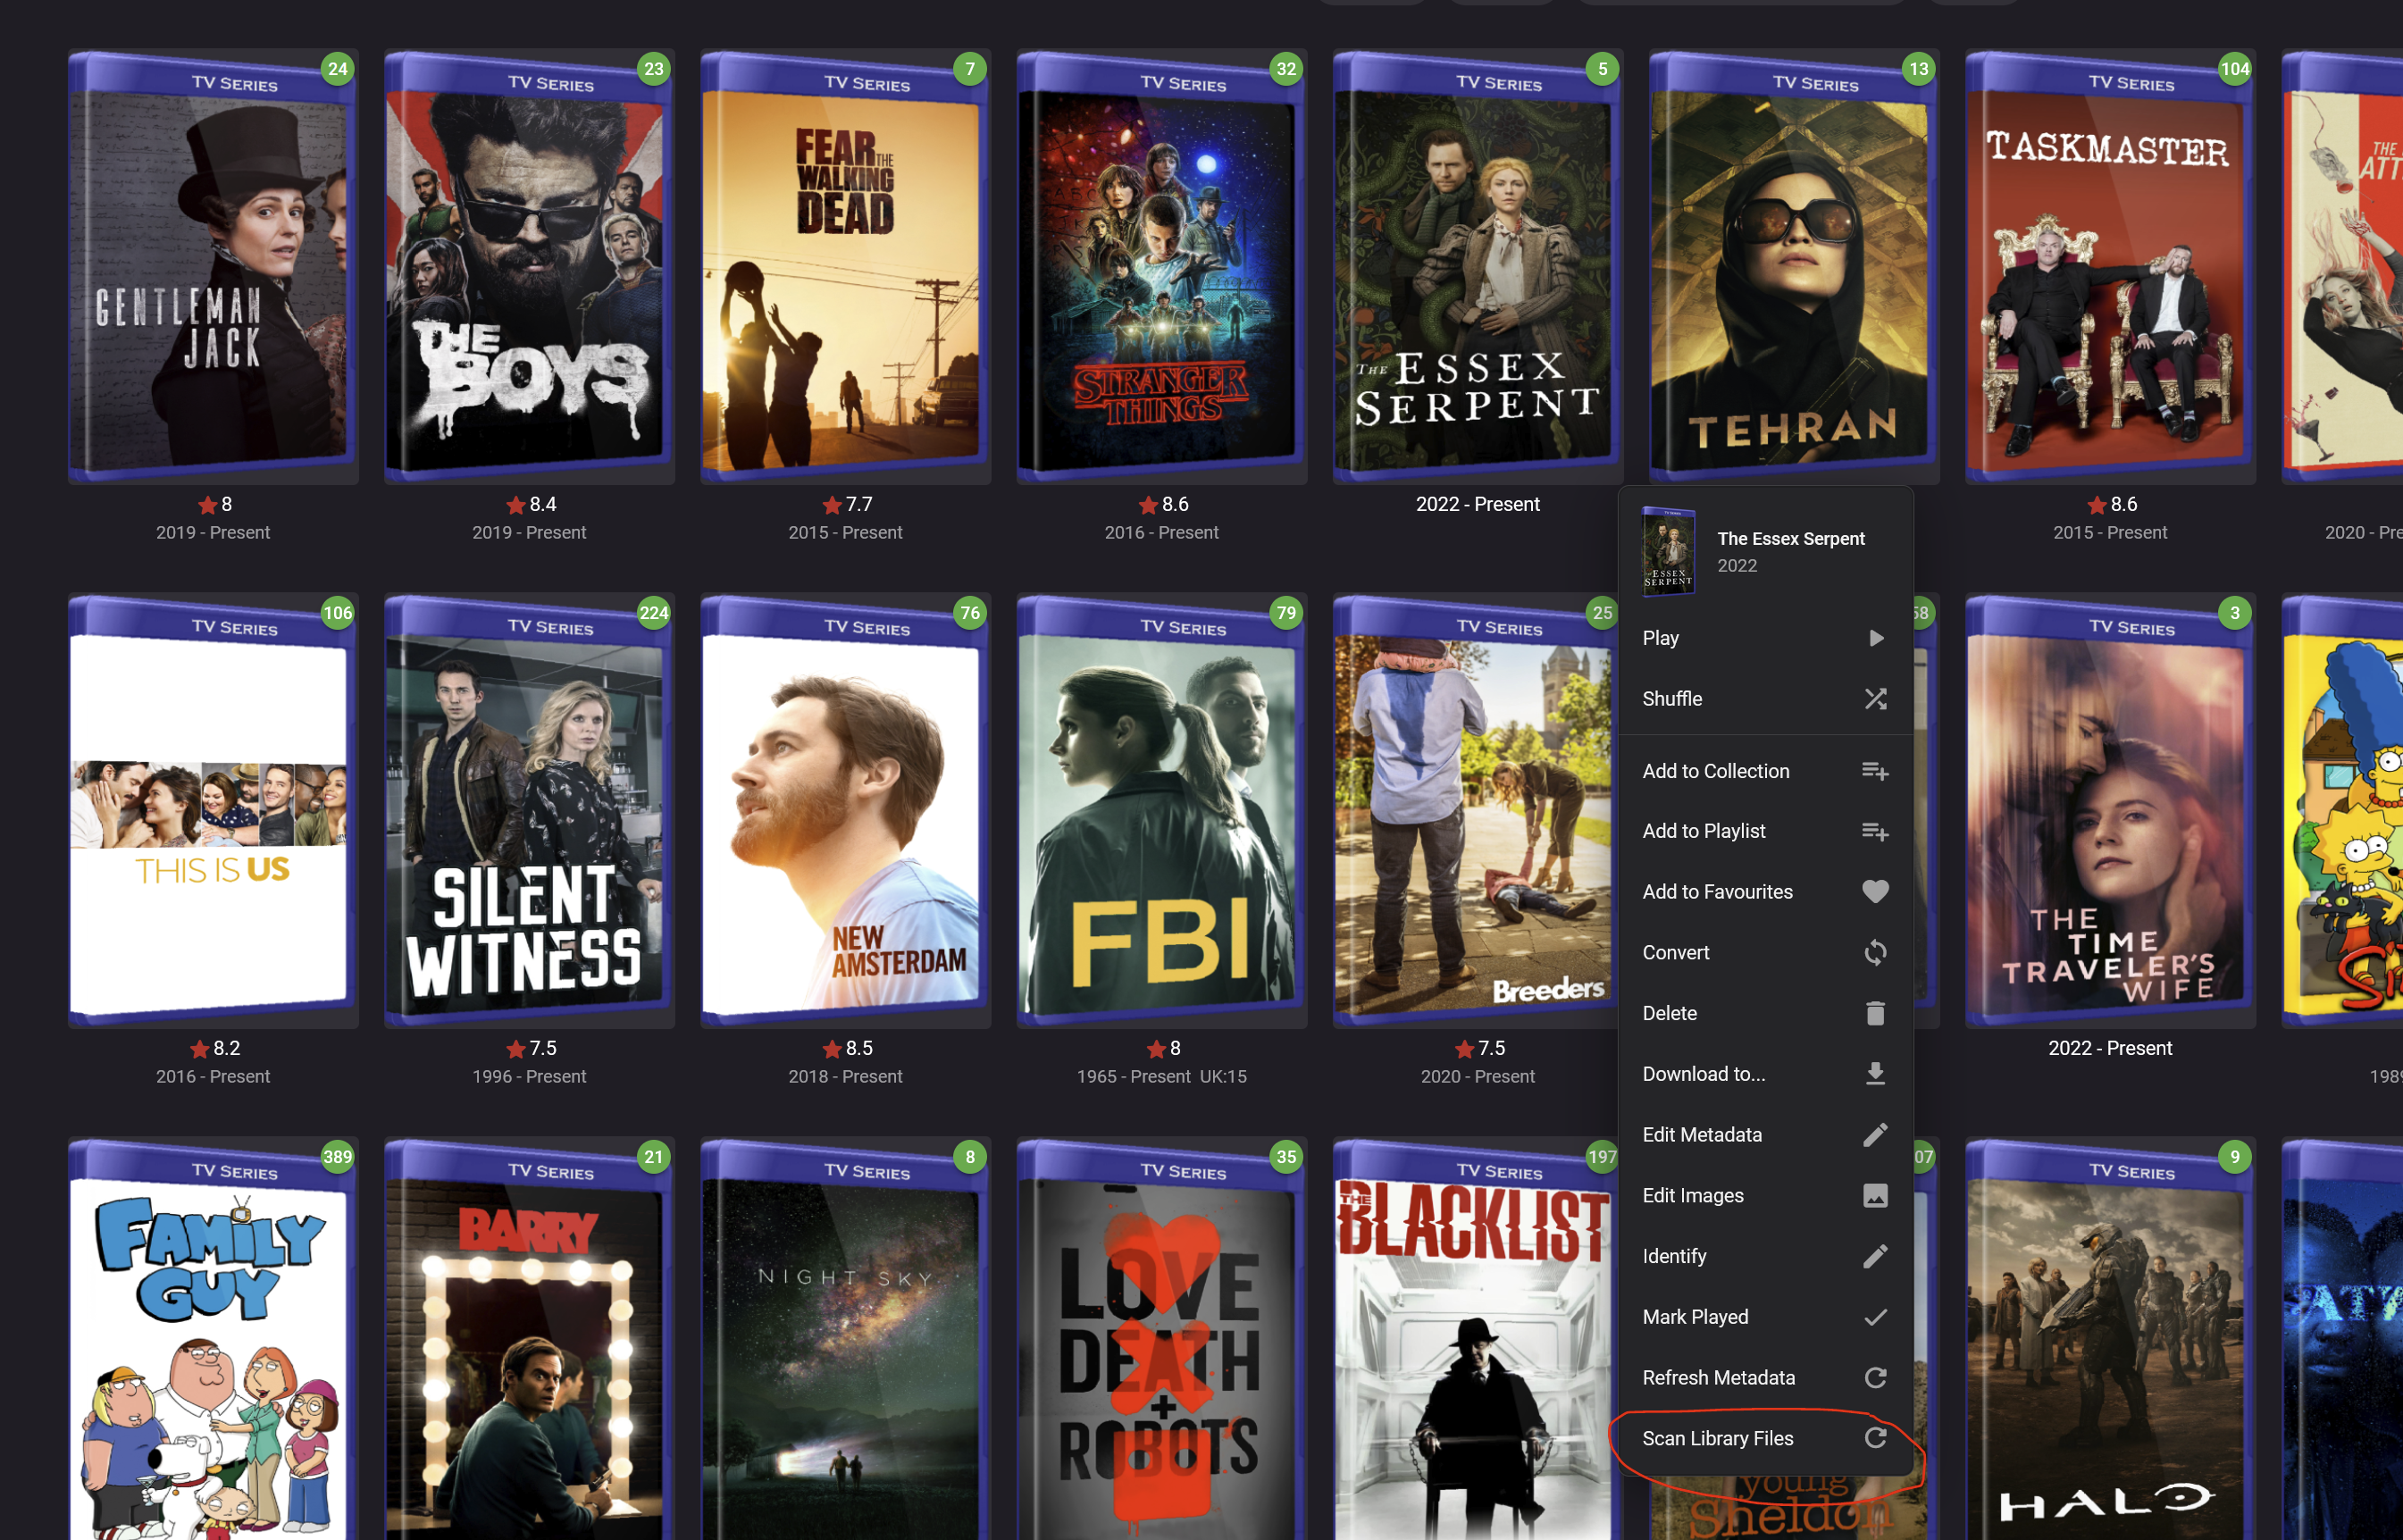Click the heart icon for favourites
Image resolution: width=2403 pixels, height=1540 pixels.
(x=1875, y=891)
